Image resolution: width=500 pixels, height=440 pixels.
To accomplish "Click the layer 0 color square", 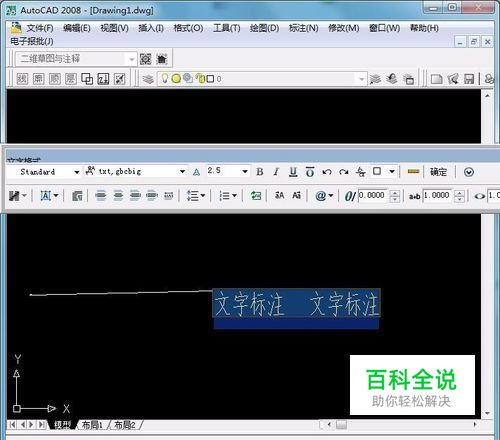I will click(x=210, y=79).
